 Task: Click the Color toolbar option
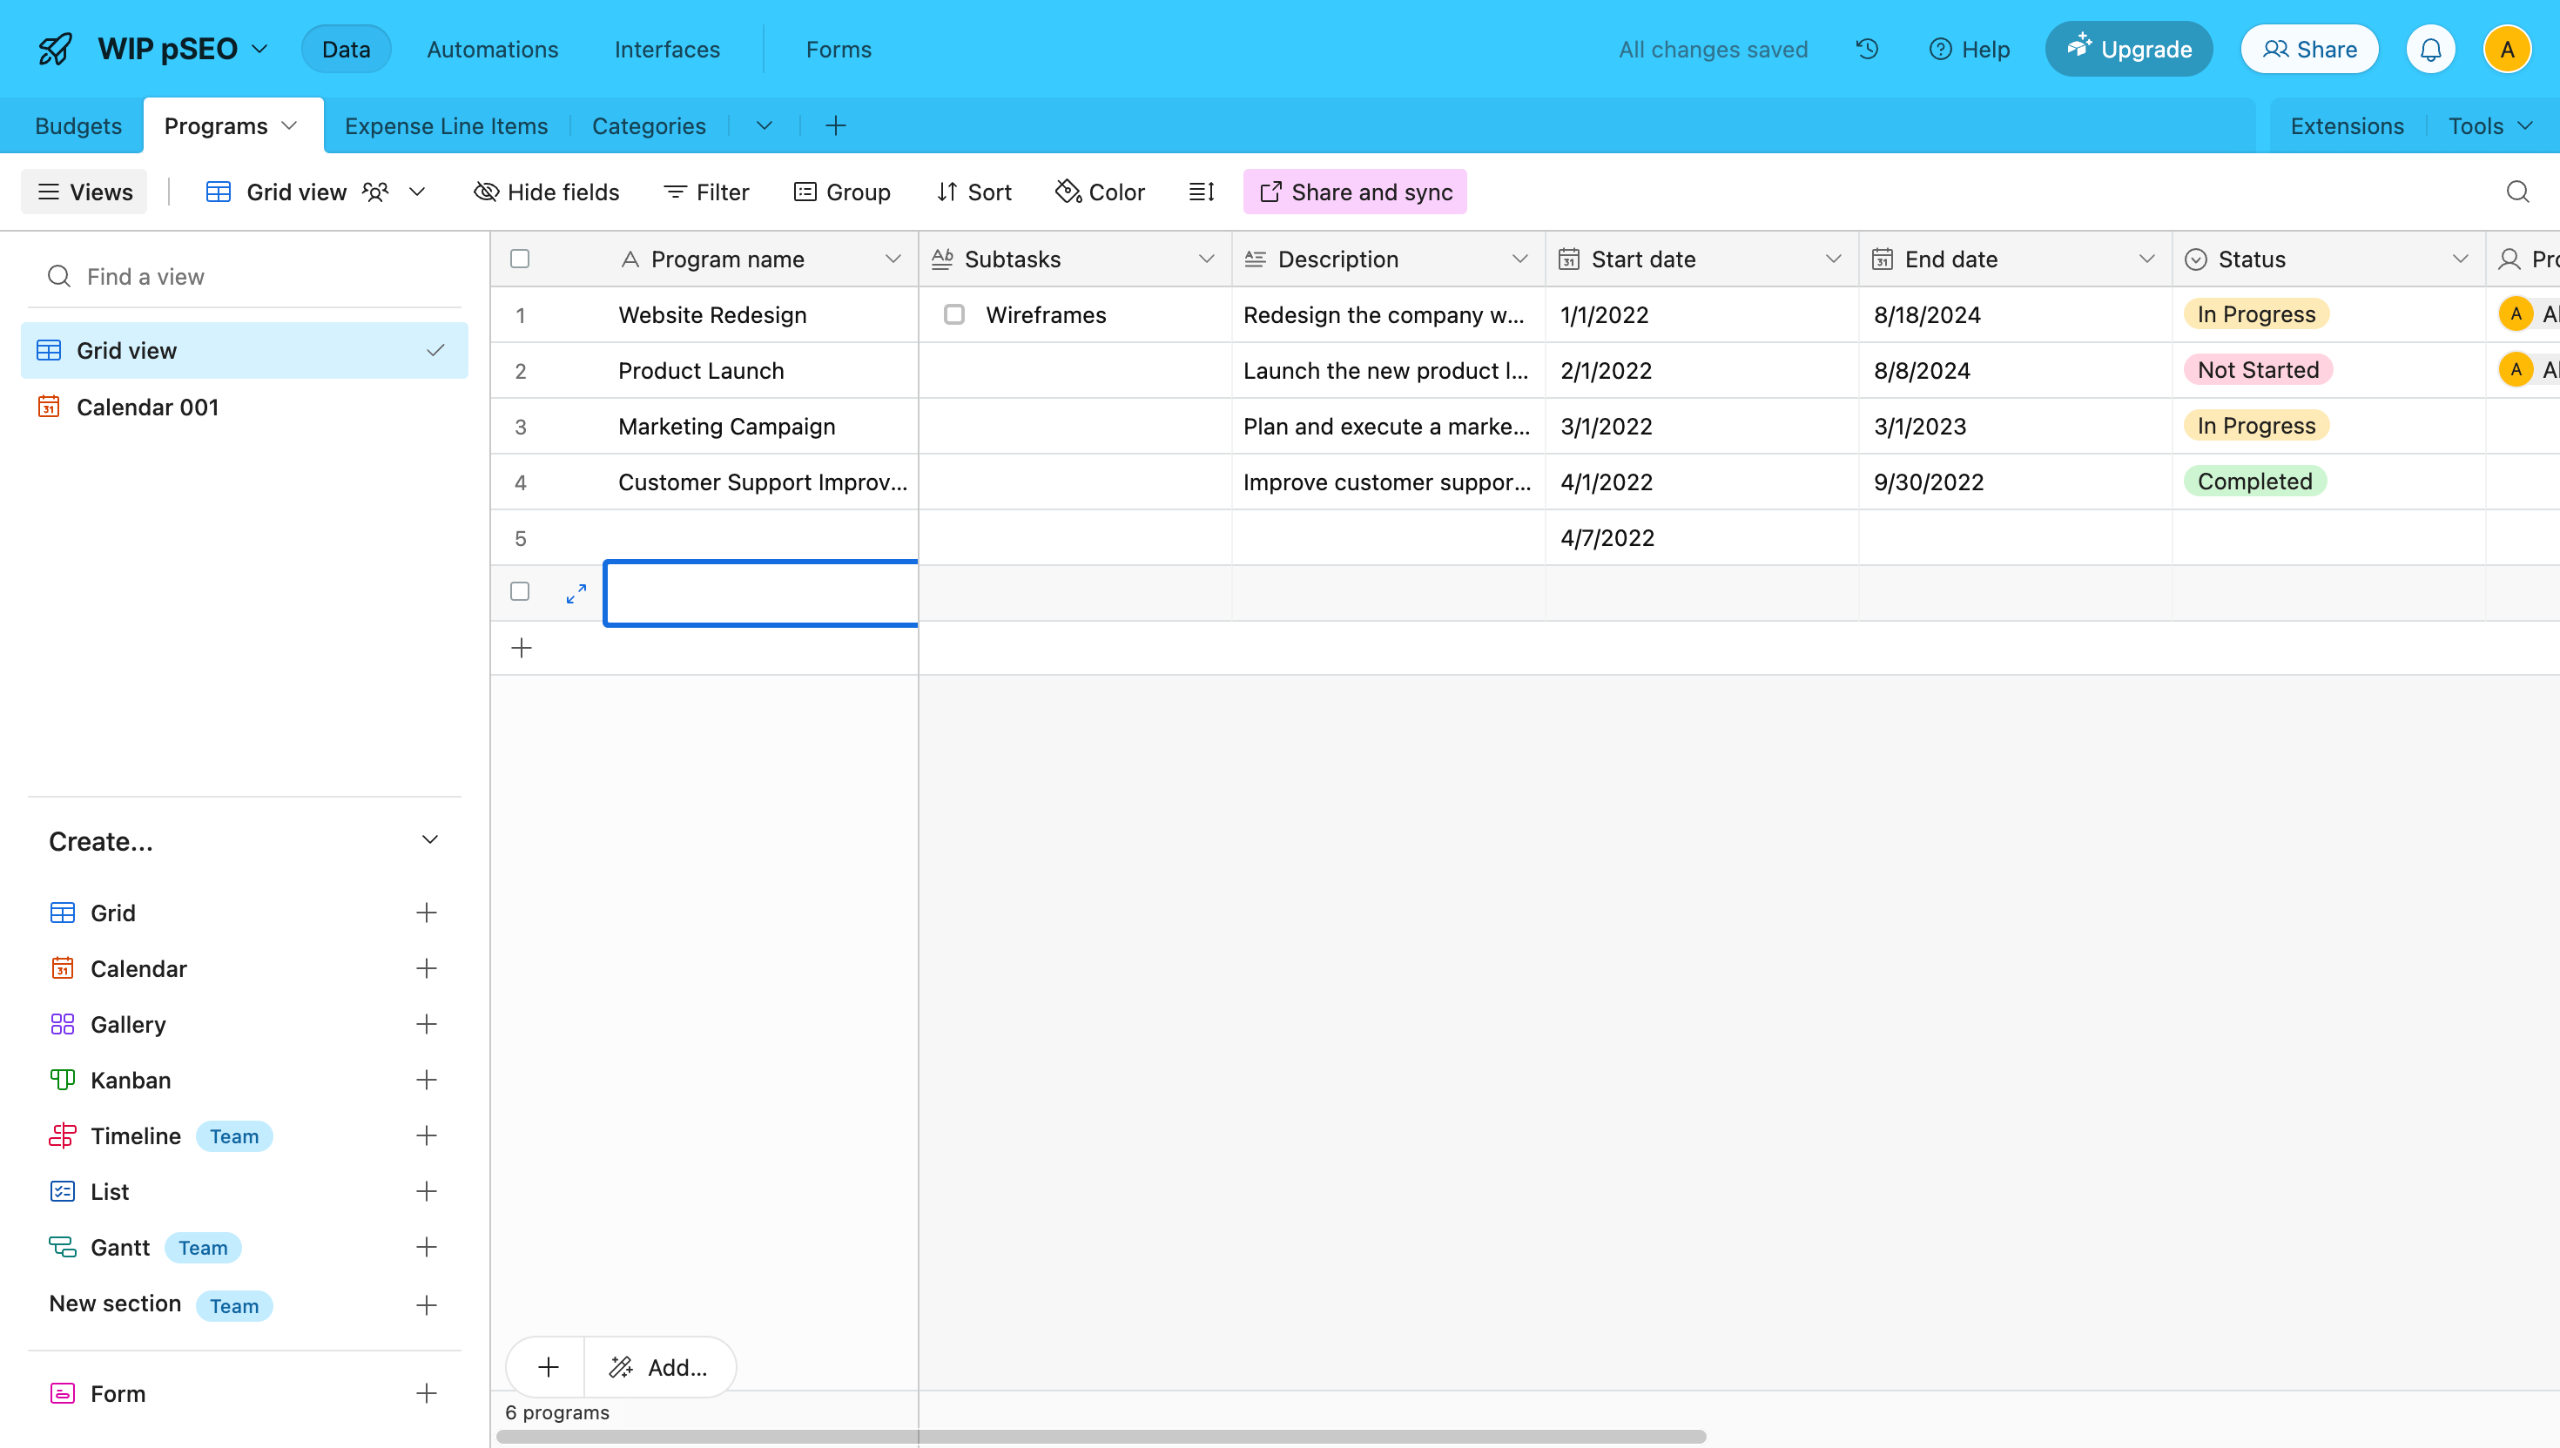tap(1100, 192)
